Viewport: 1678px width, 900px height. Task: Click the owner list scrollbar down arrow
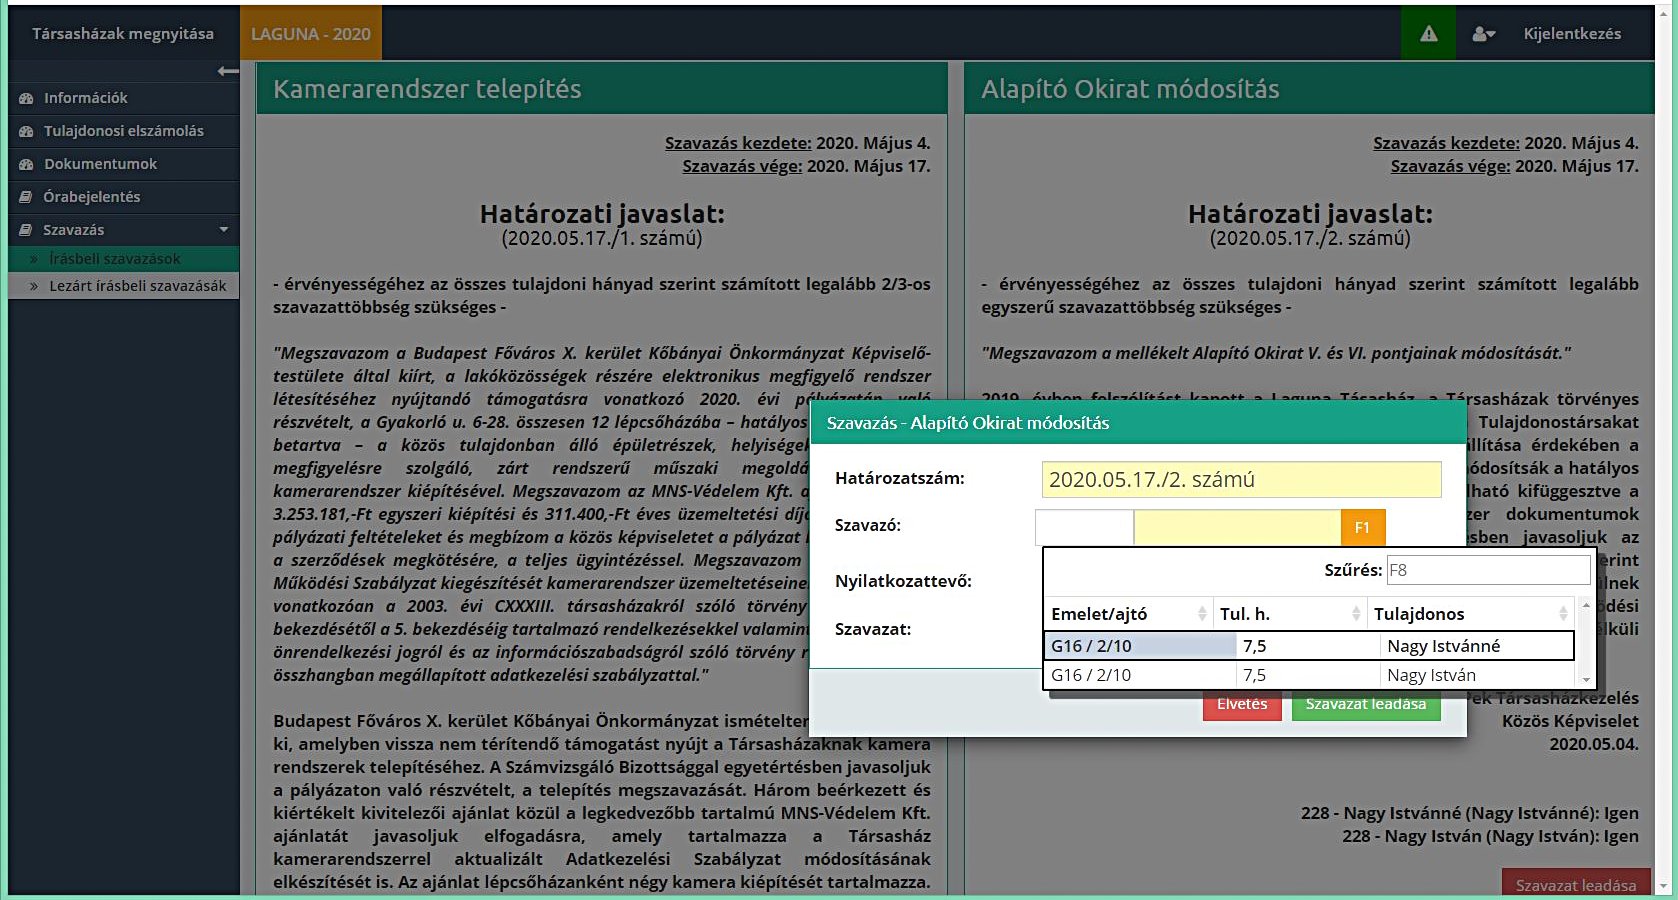(1585, 680)
